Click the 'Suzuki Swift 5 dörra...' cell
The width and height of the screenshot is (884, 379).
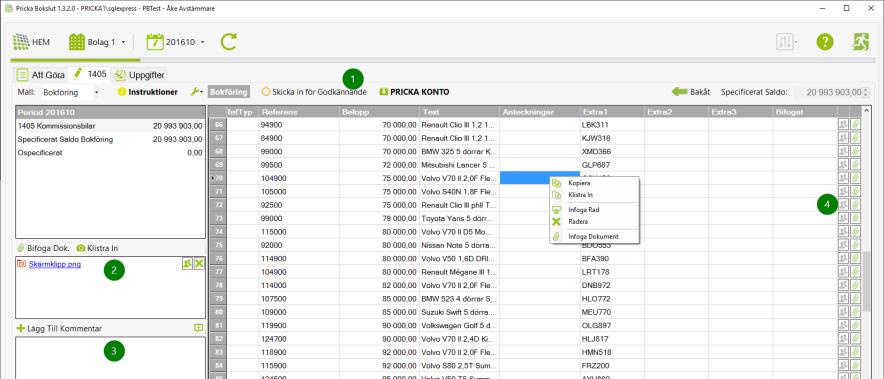459,312
